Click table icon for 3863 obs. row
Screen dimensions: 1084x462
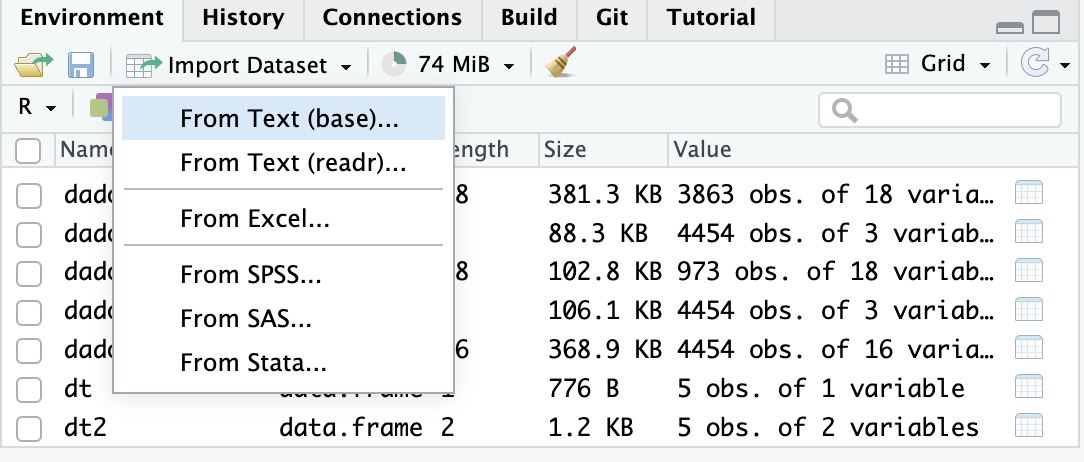coord(1029,194)
